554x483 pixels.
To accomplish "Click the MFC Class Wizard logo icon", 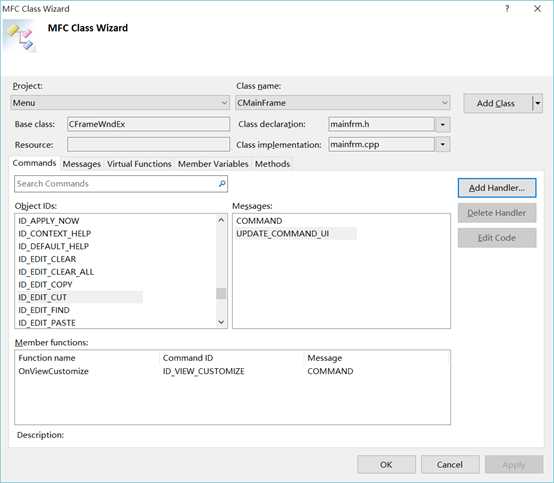I will coord(20,36).
